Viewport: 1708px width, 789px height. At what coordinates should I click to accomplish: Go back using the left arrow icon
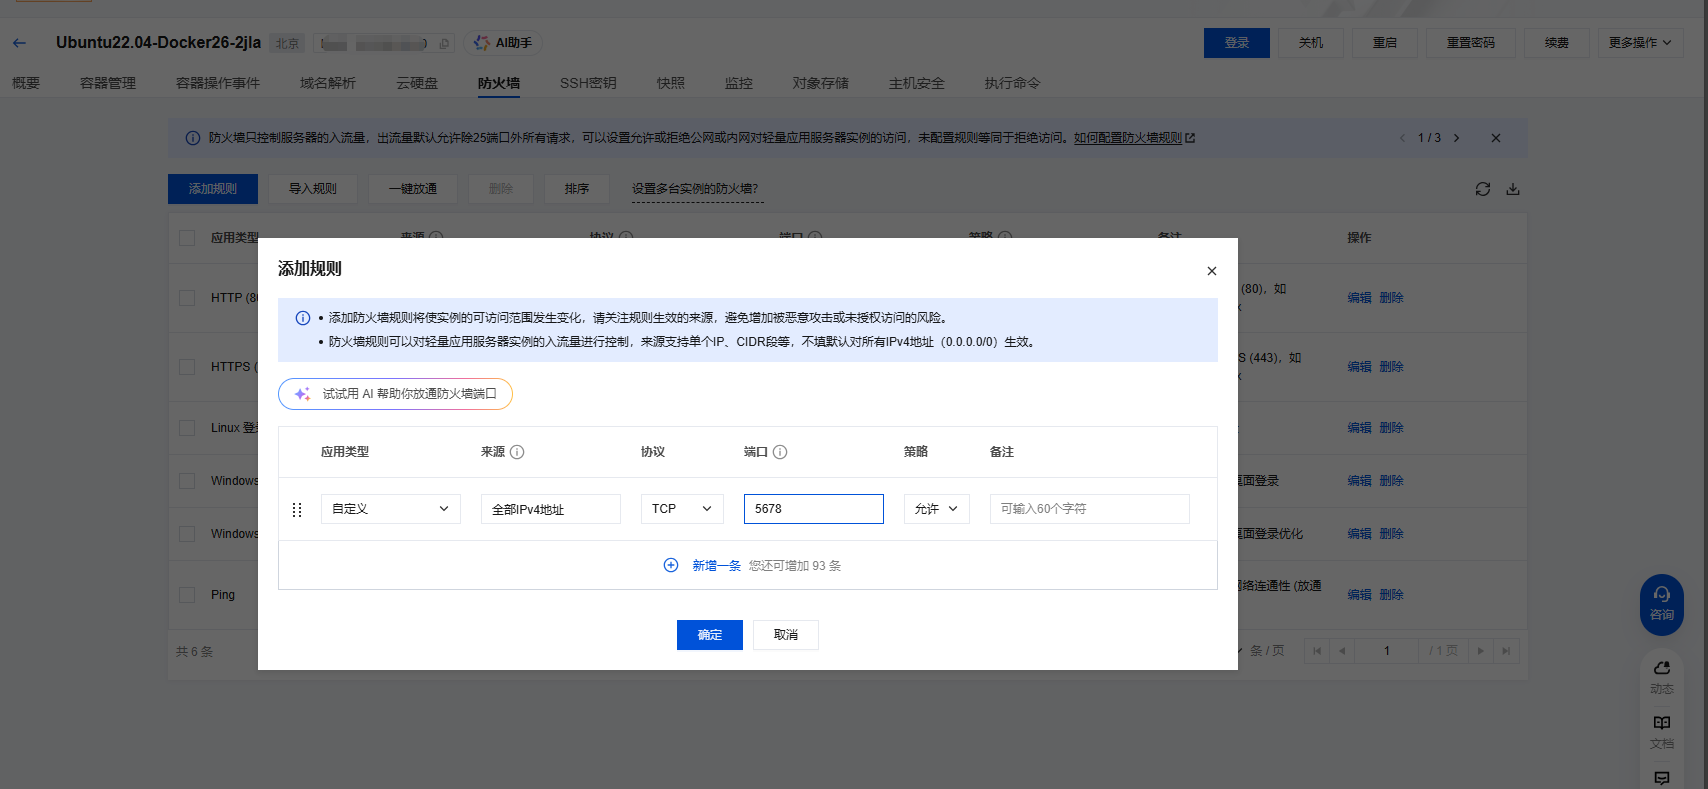pos(19,43)
